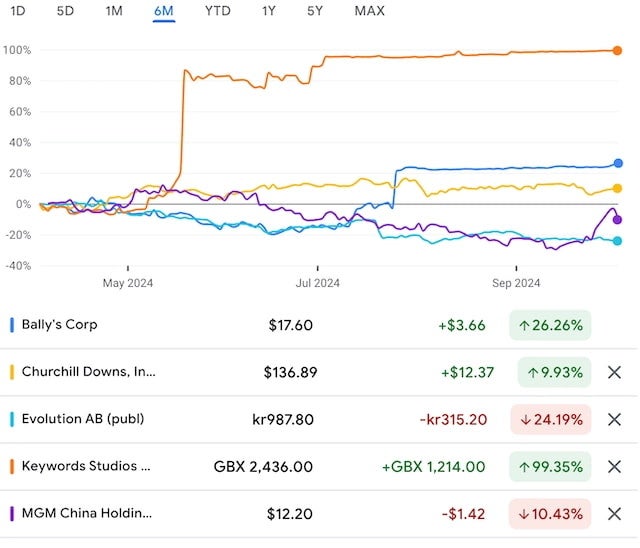Open the Evolution AB (publ) listing
This screenshot has height=548, width=640.
[x=83, y=419]
